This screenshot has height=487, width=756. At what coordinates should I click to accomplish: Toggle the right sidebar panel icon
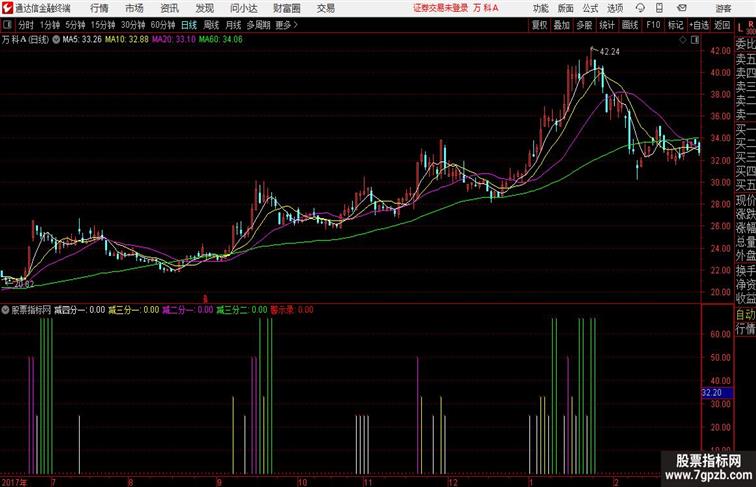(695, 40)
